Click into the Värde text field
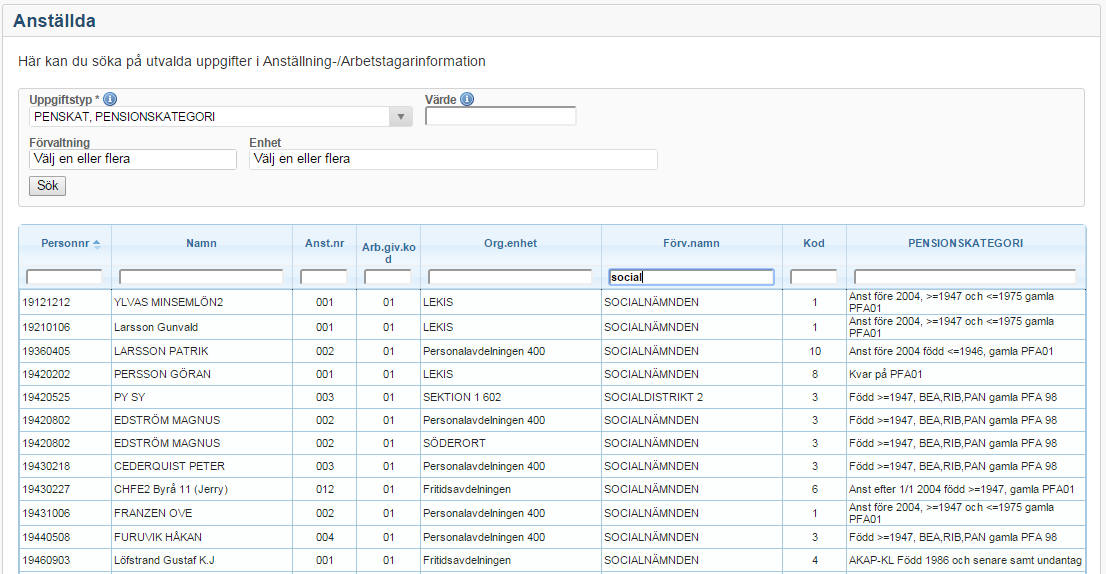Screen dimensions: 1106x574 pos(500,117)
